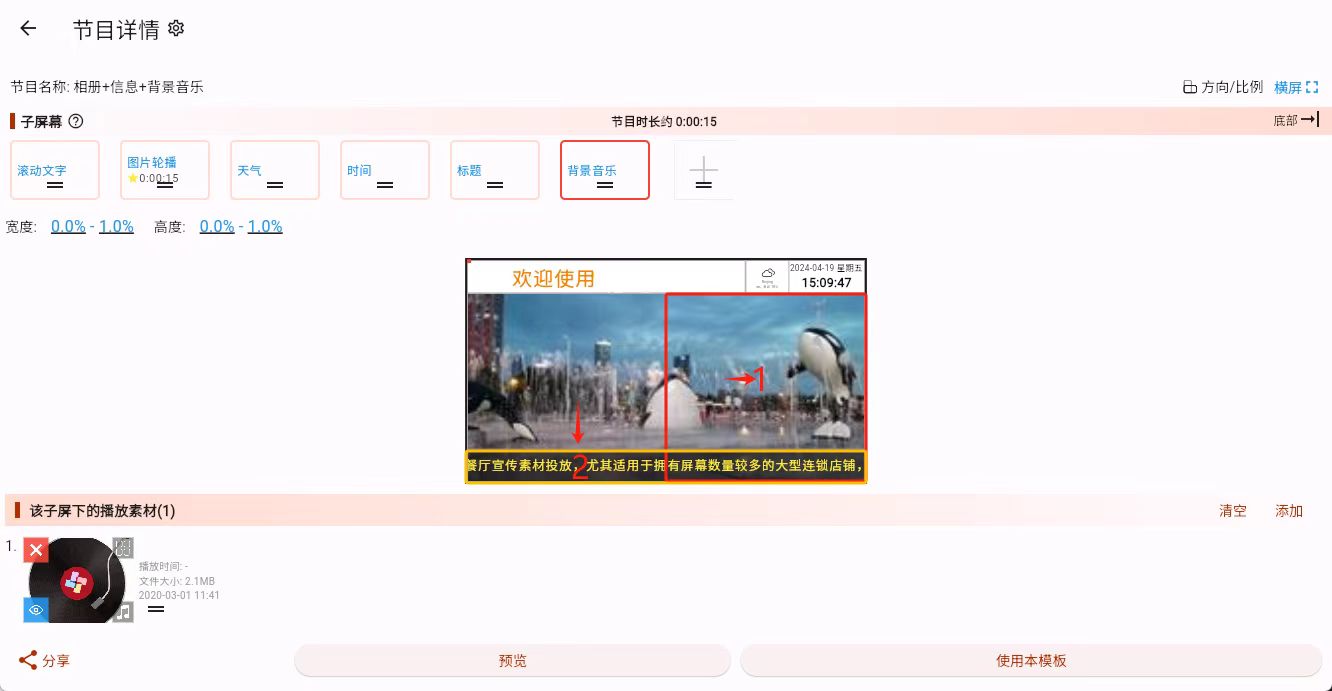
Task: Click the 预览 preview button
Action: 512,661
